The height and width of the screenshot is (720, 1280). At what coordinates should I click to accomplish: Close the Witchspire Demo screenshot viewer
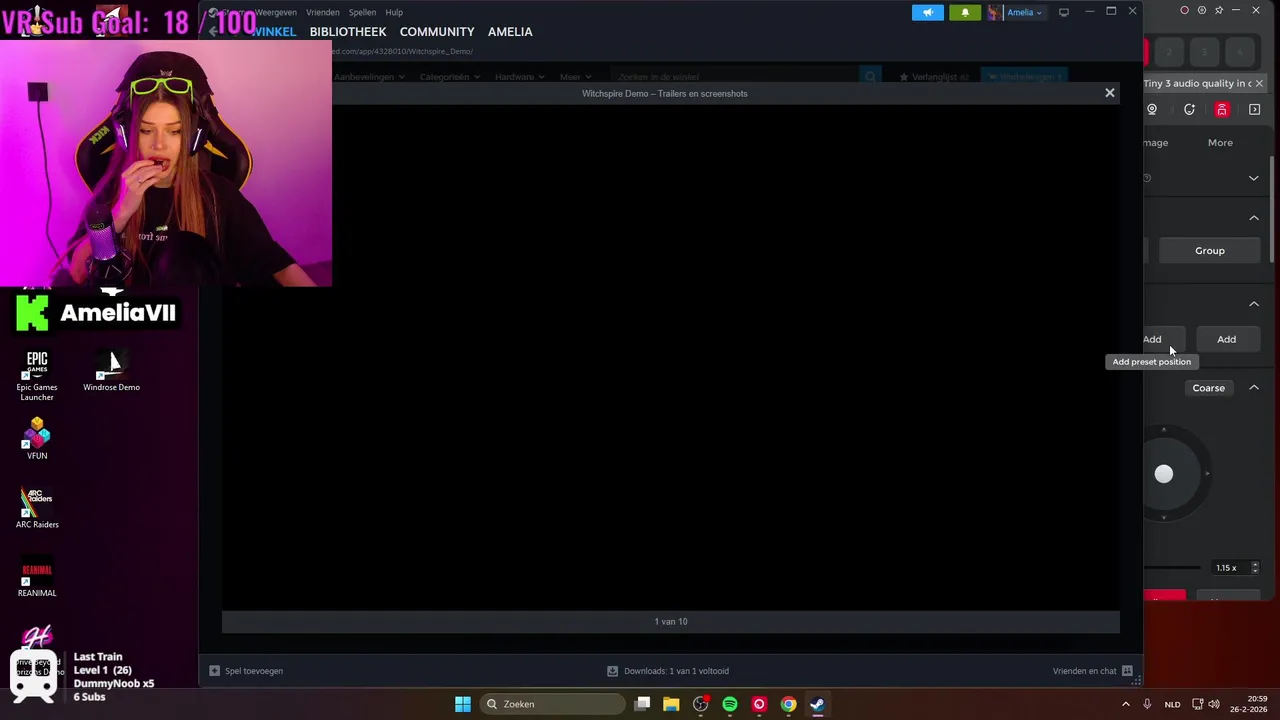pyautogui.click(x=1109, y=92)
